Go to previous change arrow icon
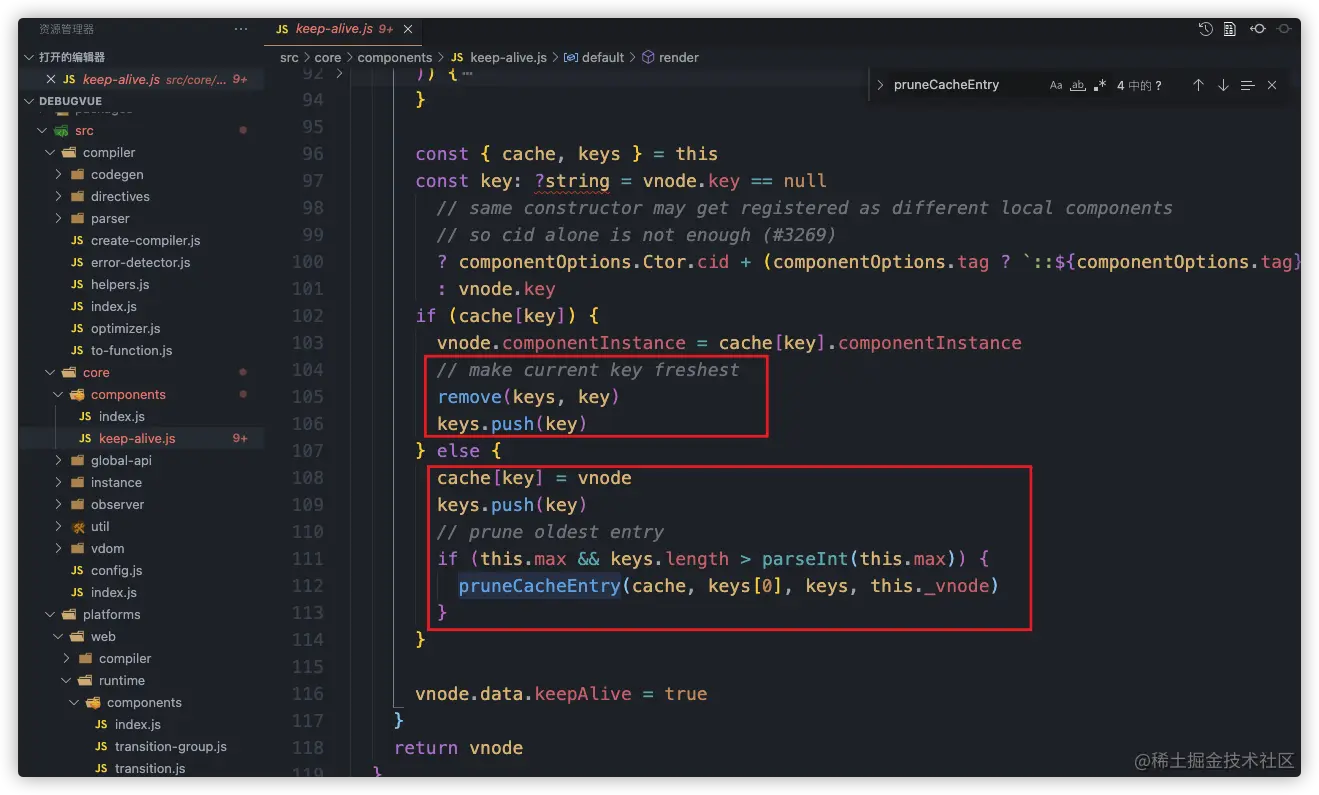Screen dimensions: 1319x795 pos(1258,30)
